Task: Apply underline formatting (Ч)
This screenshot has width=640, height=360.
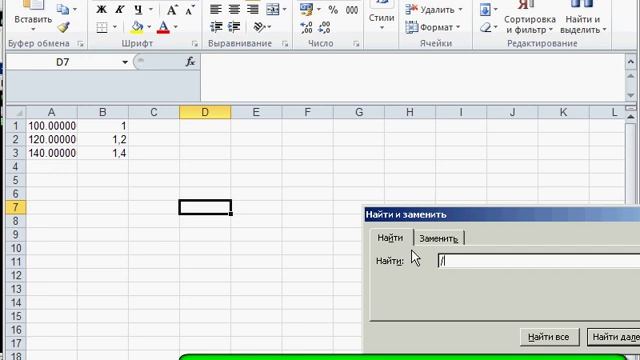Action: tap(138, 9)
